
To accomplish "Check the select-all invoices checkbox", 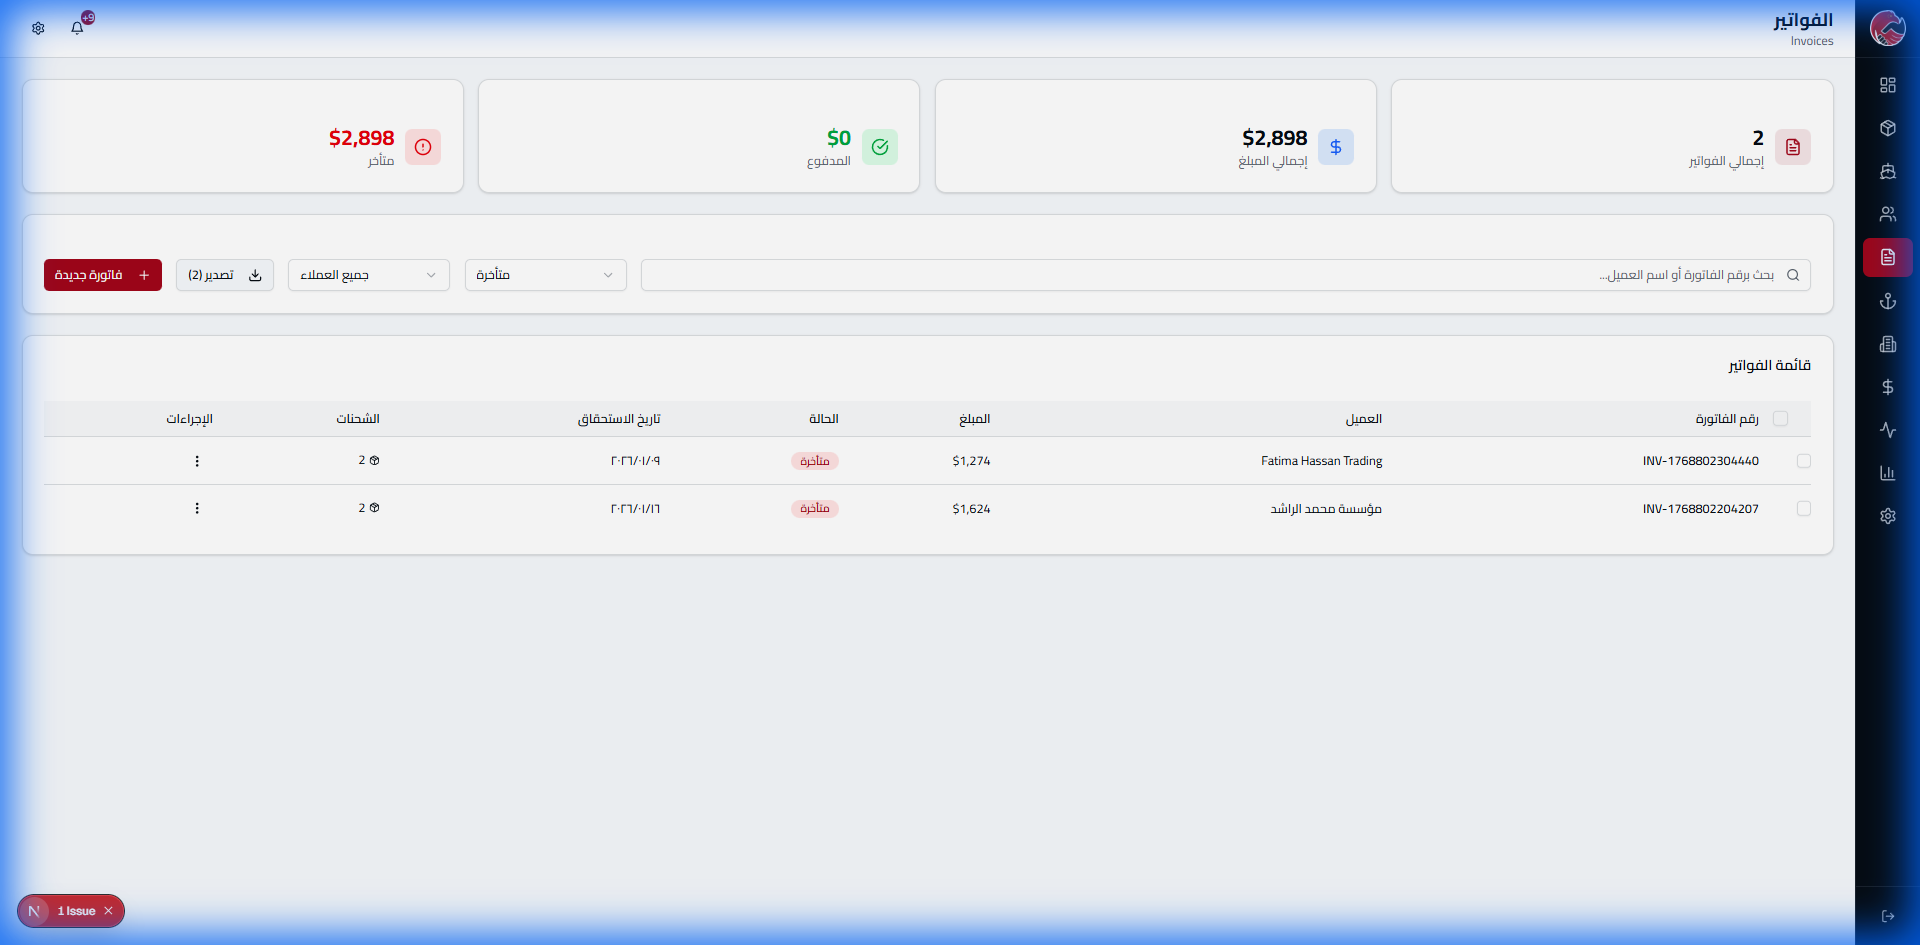I will point(1782,418).
